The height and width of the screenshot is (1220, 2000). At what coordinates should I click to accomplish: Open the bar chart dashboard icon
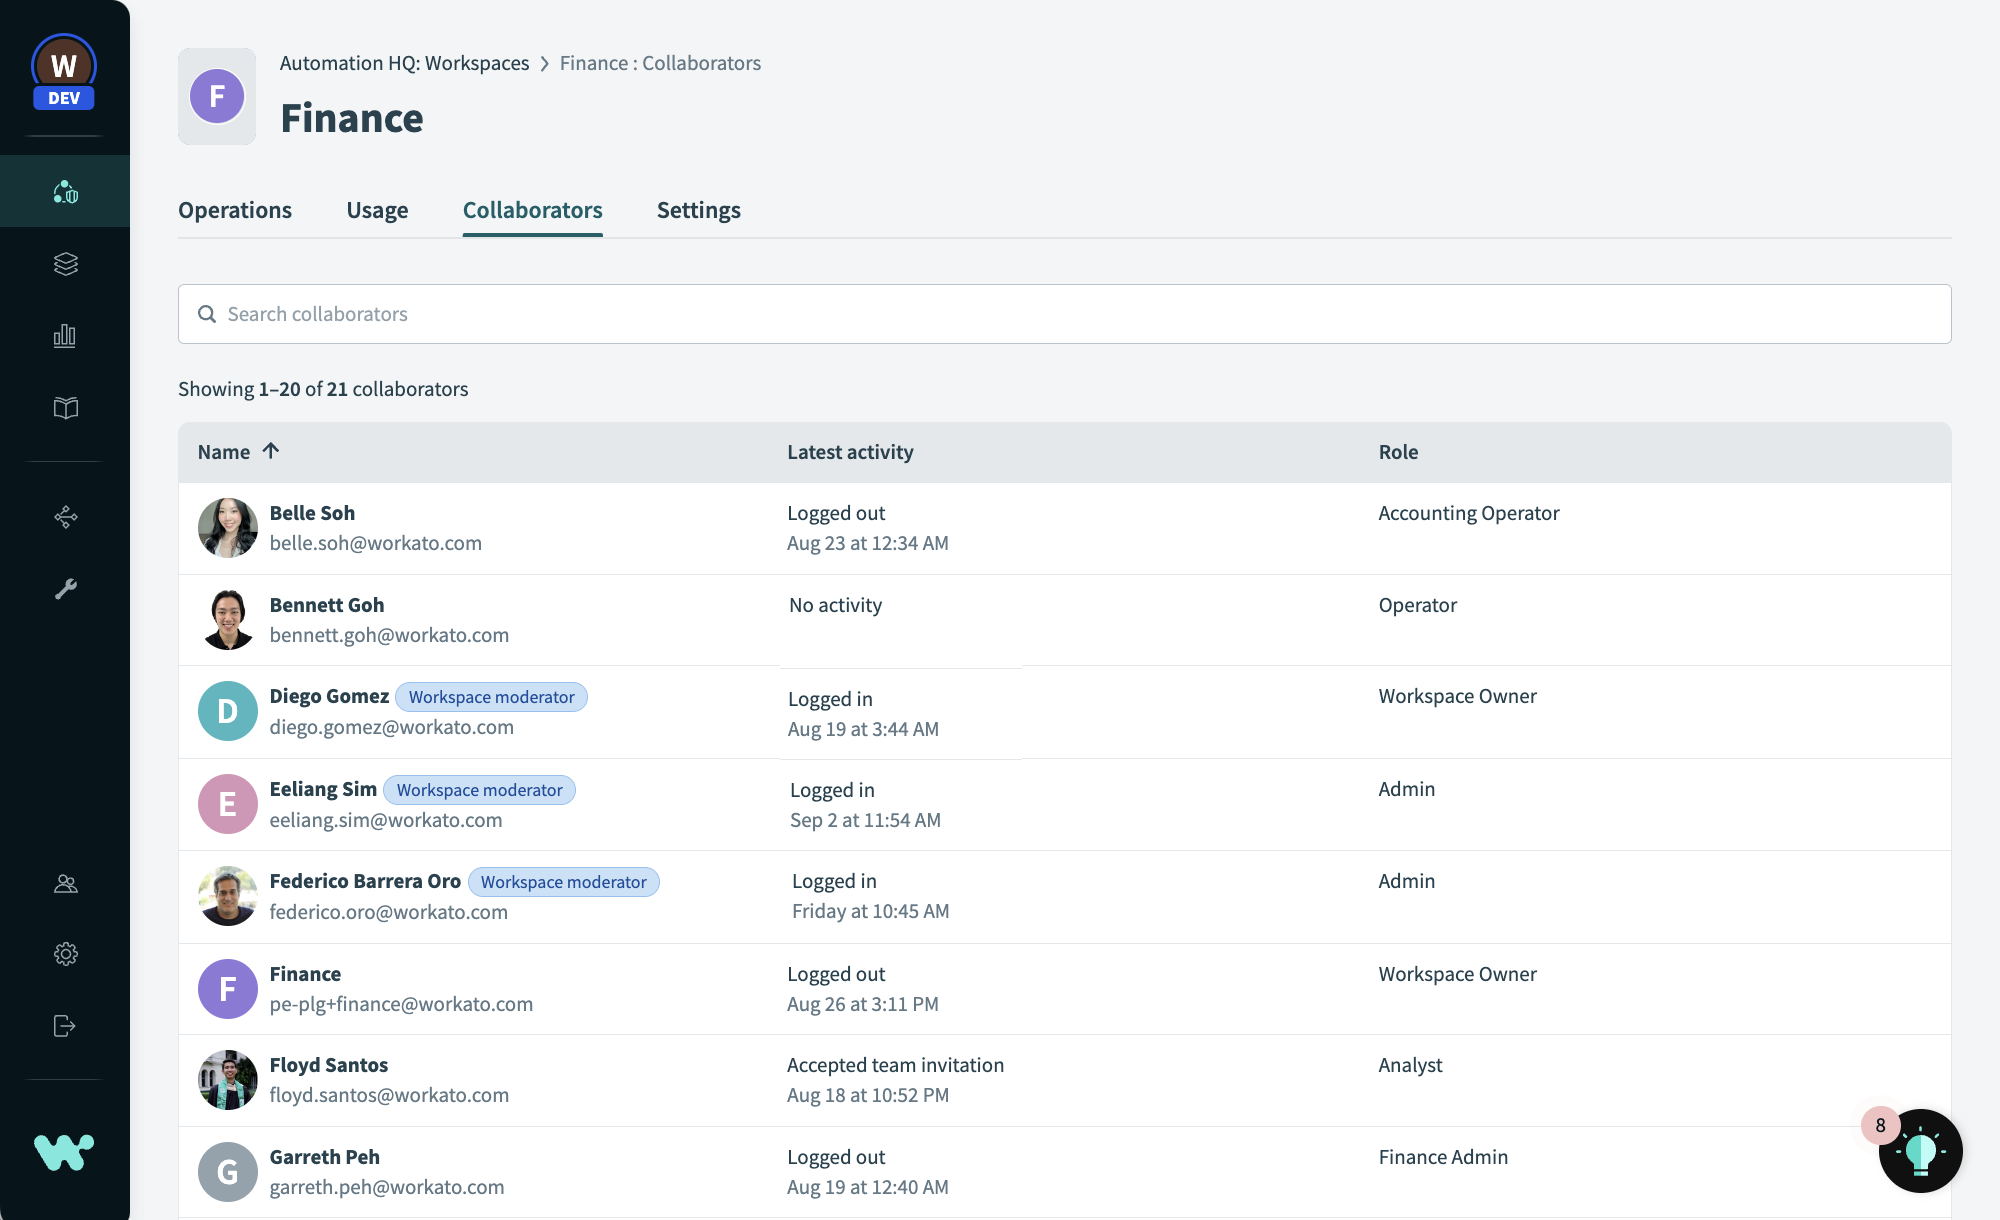[x=65, y=336]
